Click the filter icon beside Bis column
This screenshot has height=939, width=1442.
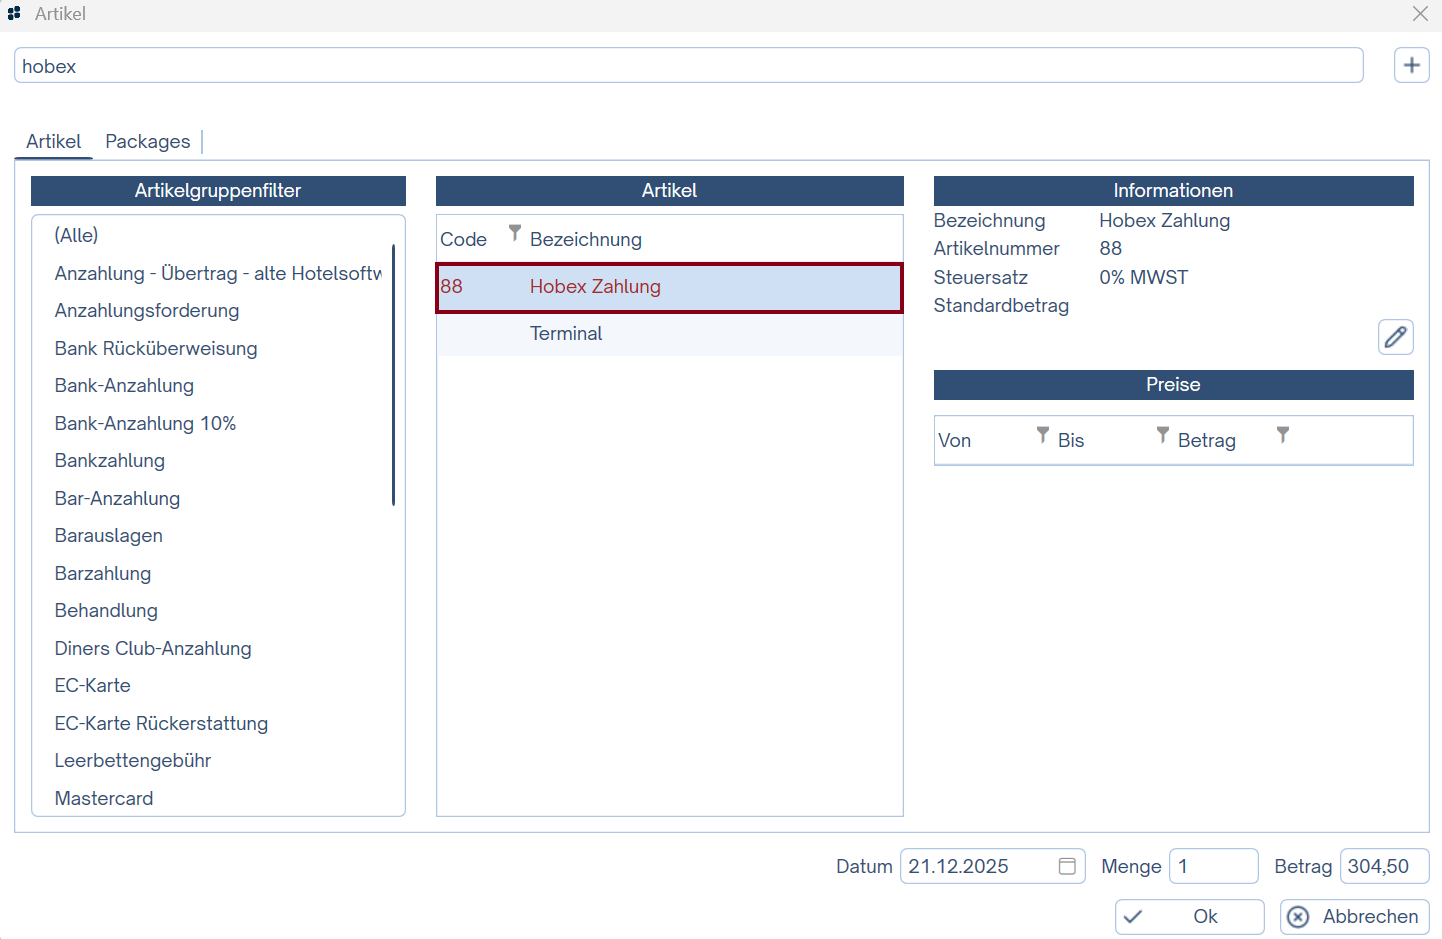click(x=1162, y=434)
